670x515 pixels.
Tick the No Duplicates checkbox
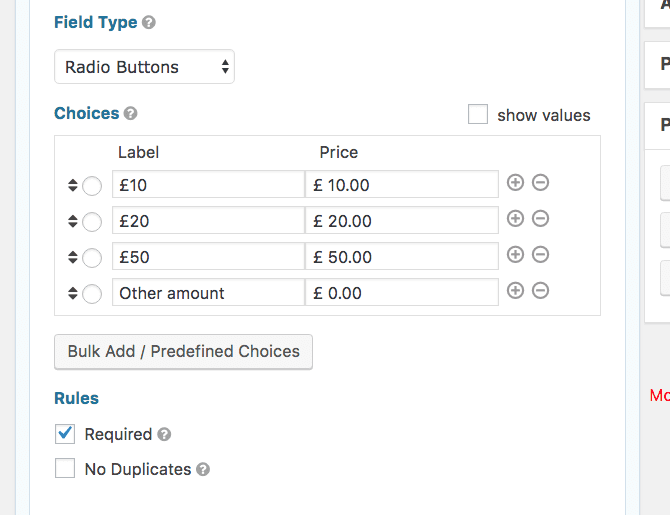tap(65, 468)
